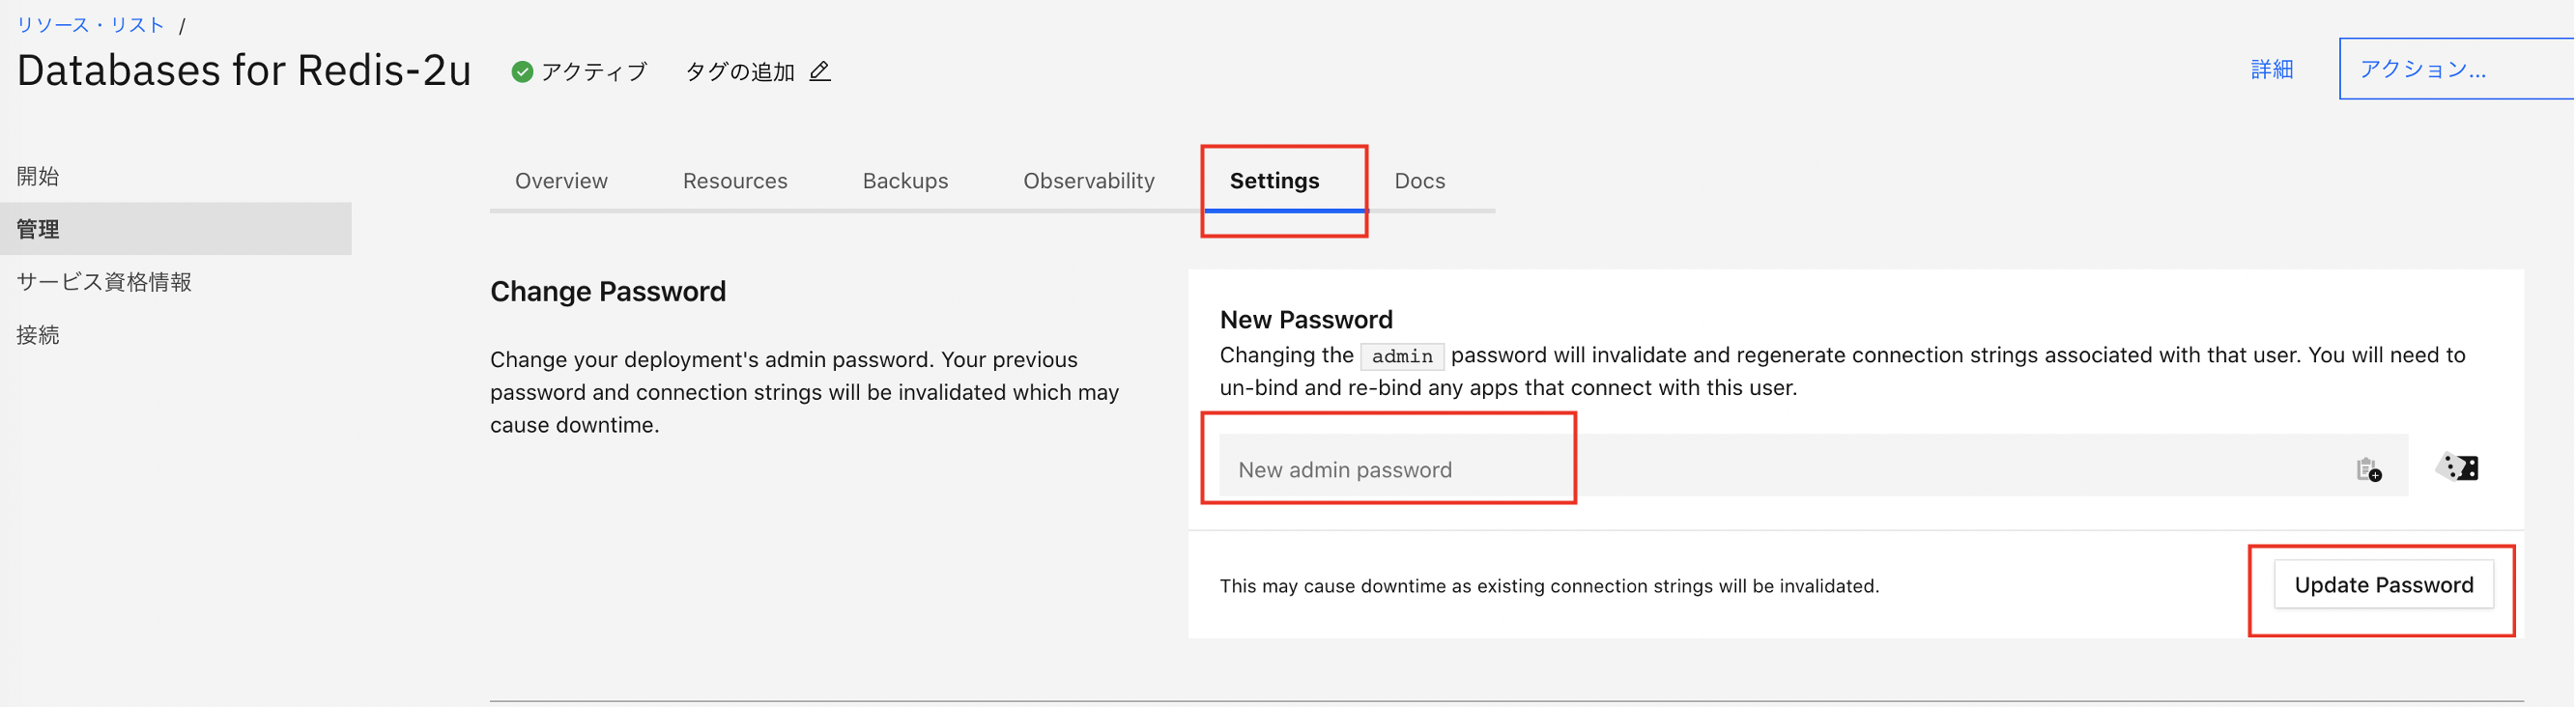Viewport: 2576px width, 707px height.
Task: Go to 接続 in the sidebar
Action: [x=38, y=335]
